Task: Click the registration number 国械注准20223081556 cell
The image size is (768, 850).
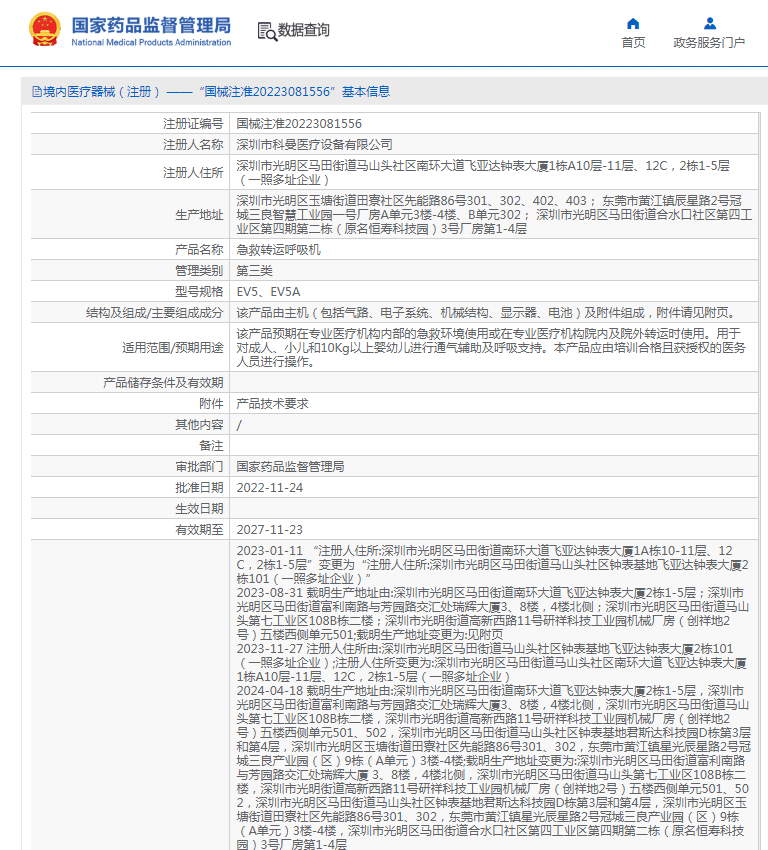Action: (x=299, y=124)
